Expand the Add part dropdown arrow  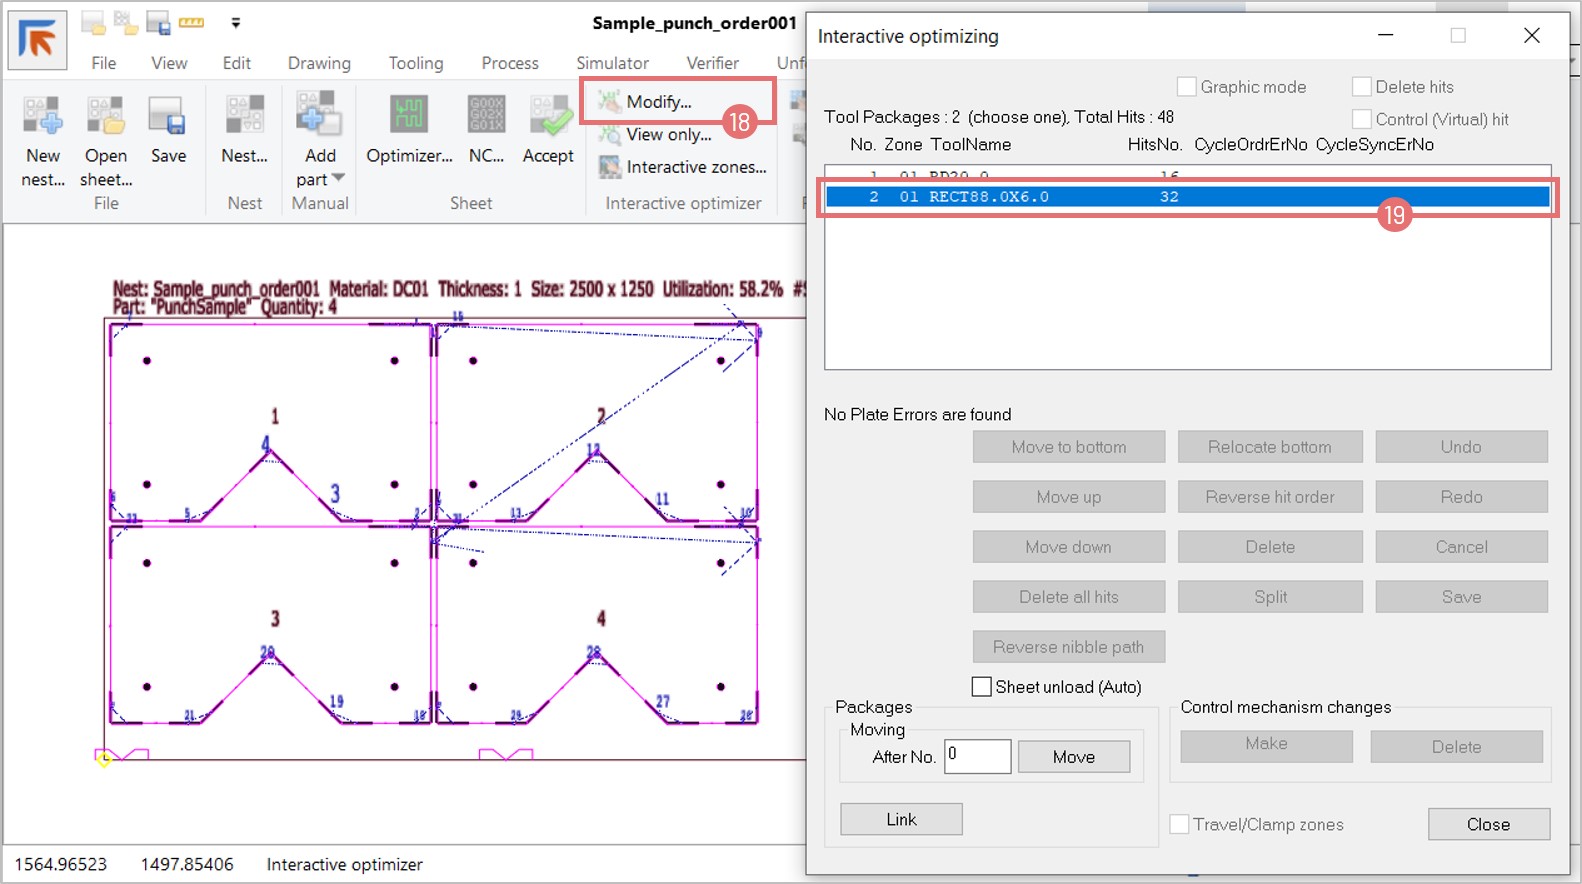tap(338, 178)
